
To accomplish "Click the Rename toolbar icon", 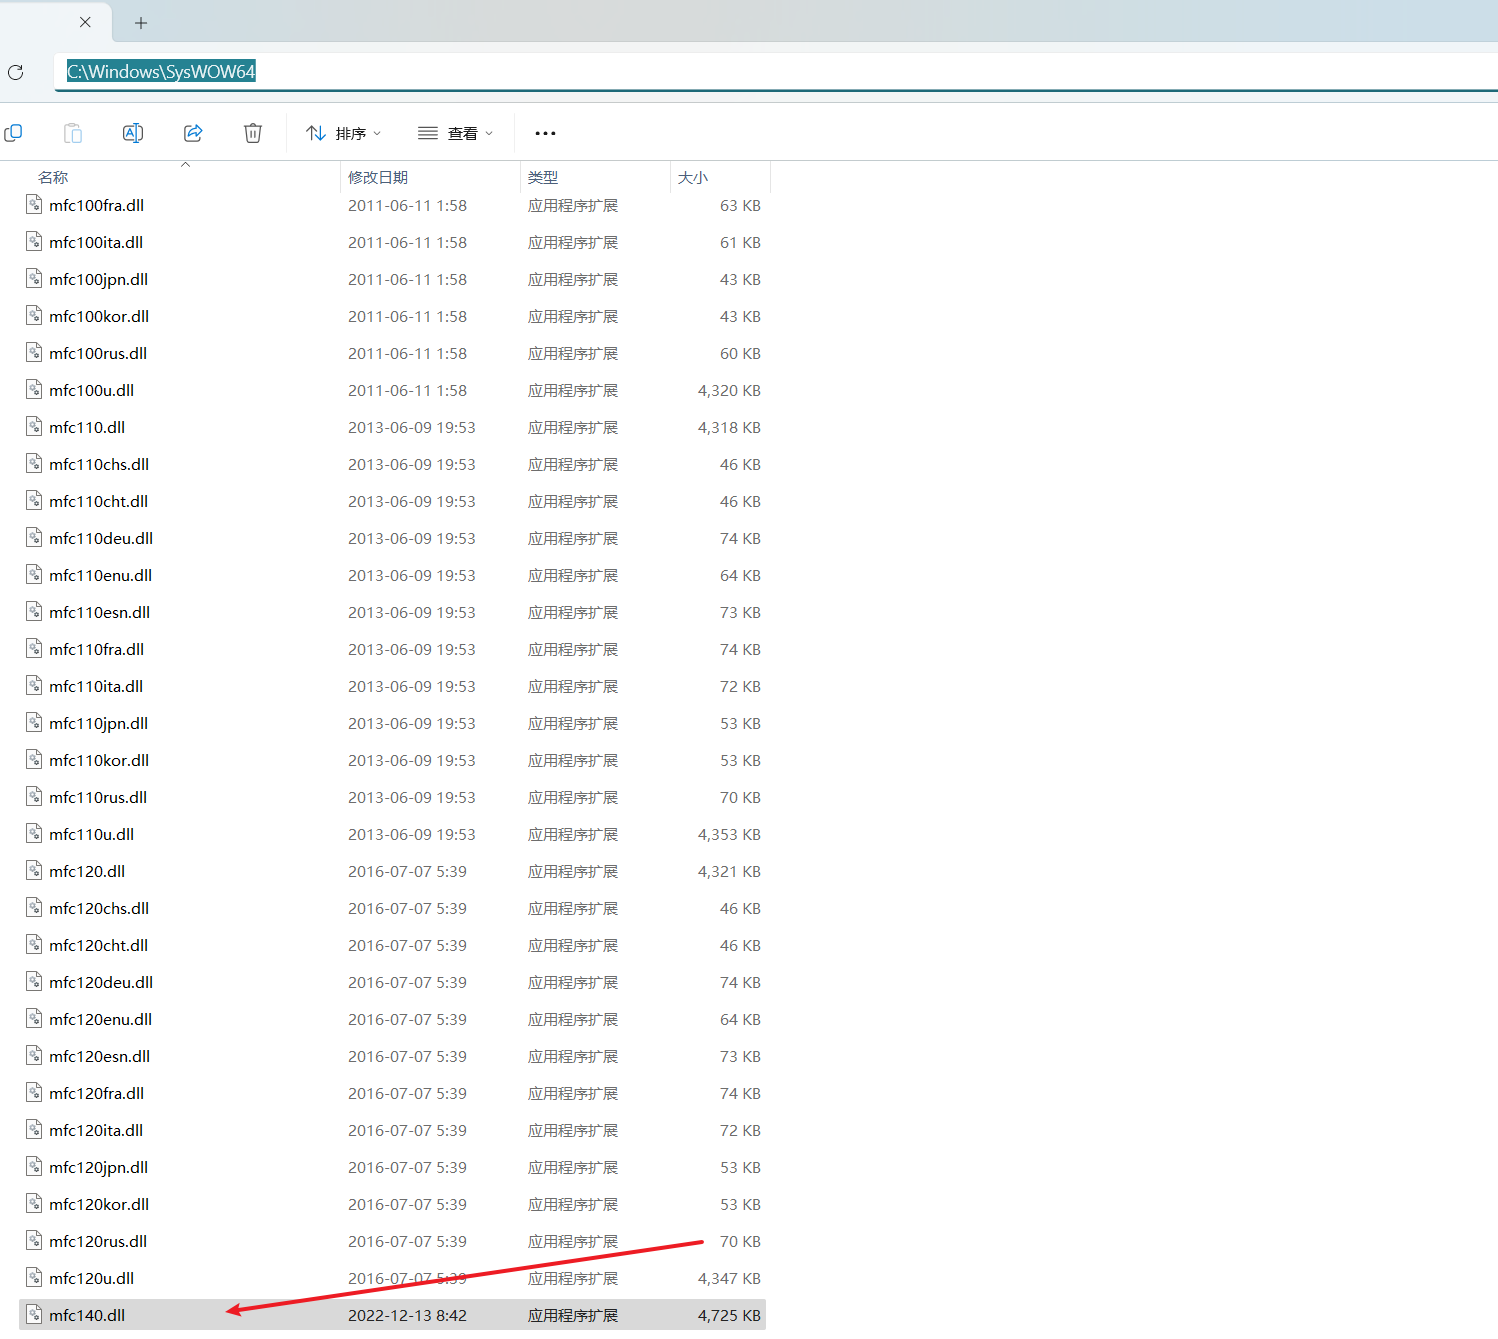I will [x=133, y=133].
